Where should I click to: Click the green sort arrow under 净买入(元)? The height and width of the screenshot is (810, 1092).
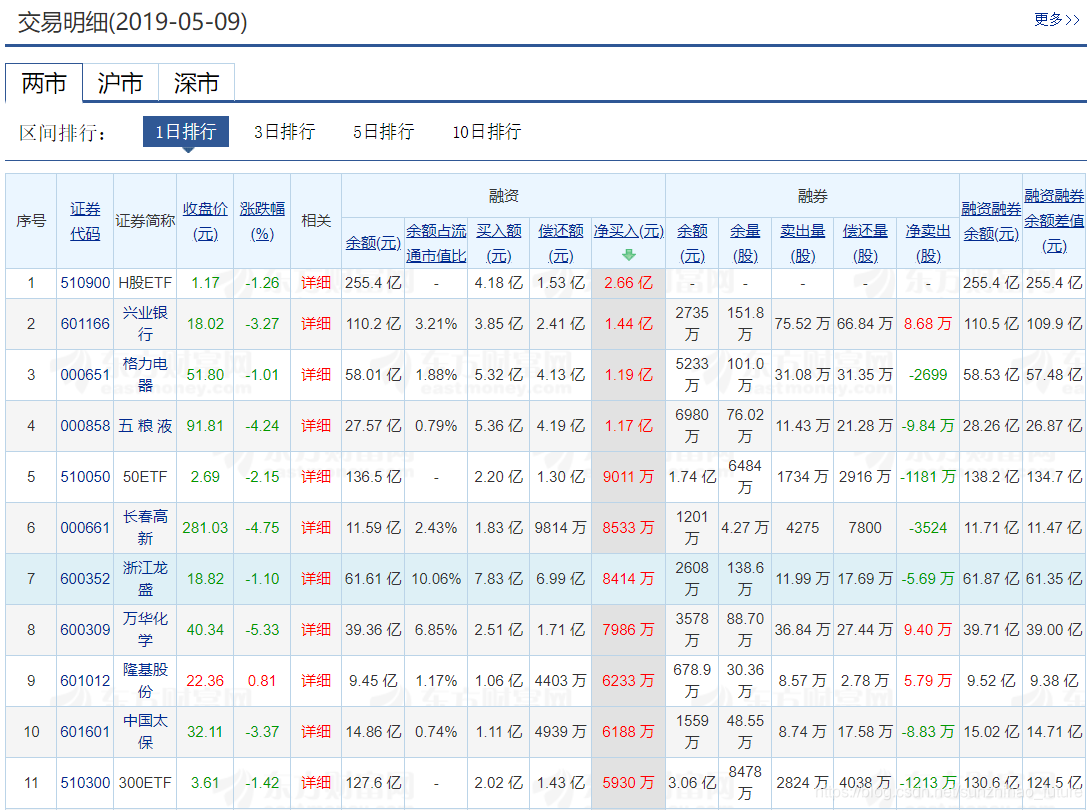click(628, 255)
